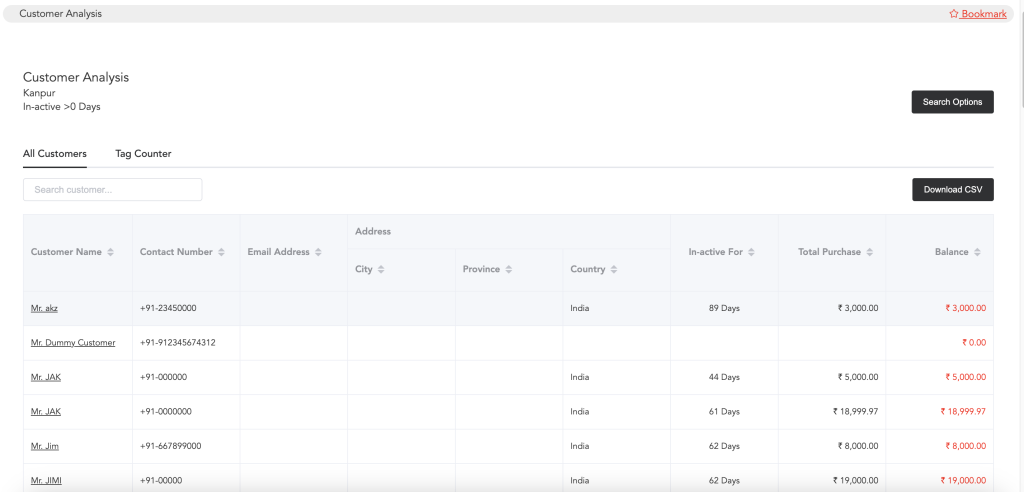Sort by Total Purchase column arrows
1024x492 pixels.
pyautogui.click(x=869, y=252)
